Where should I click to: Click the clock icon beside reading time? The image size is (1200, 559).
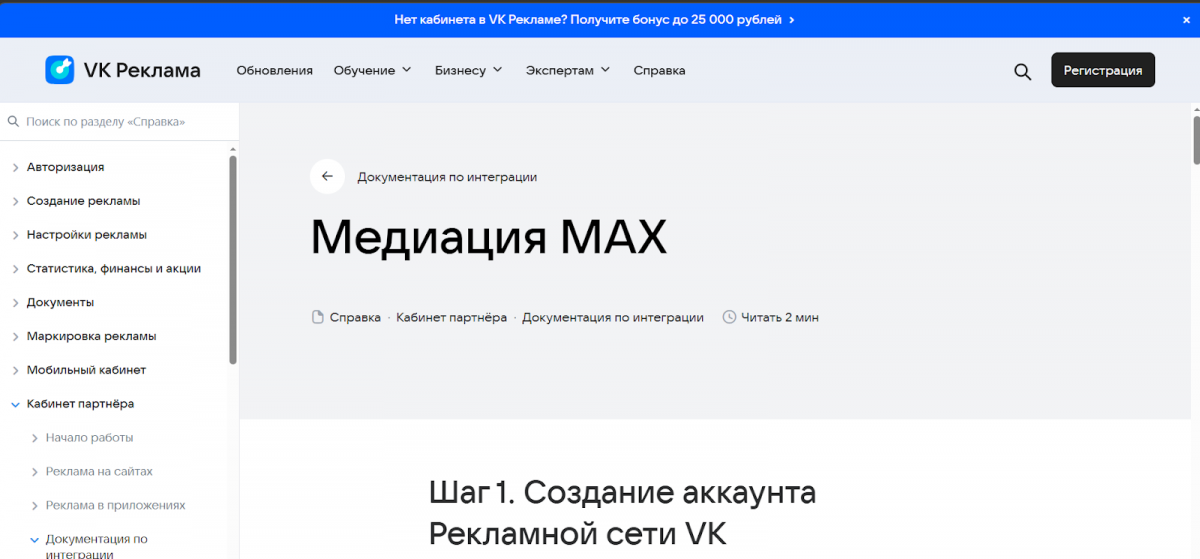pos(729,317)
